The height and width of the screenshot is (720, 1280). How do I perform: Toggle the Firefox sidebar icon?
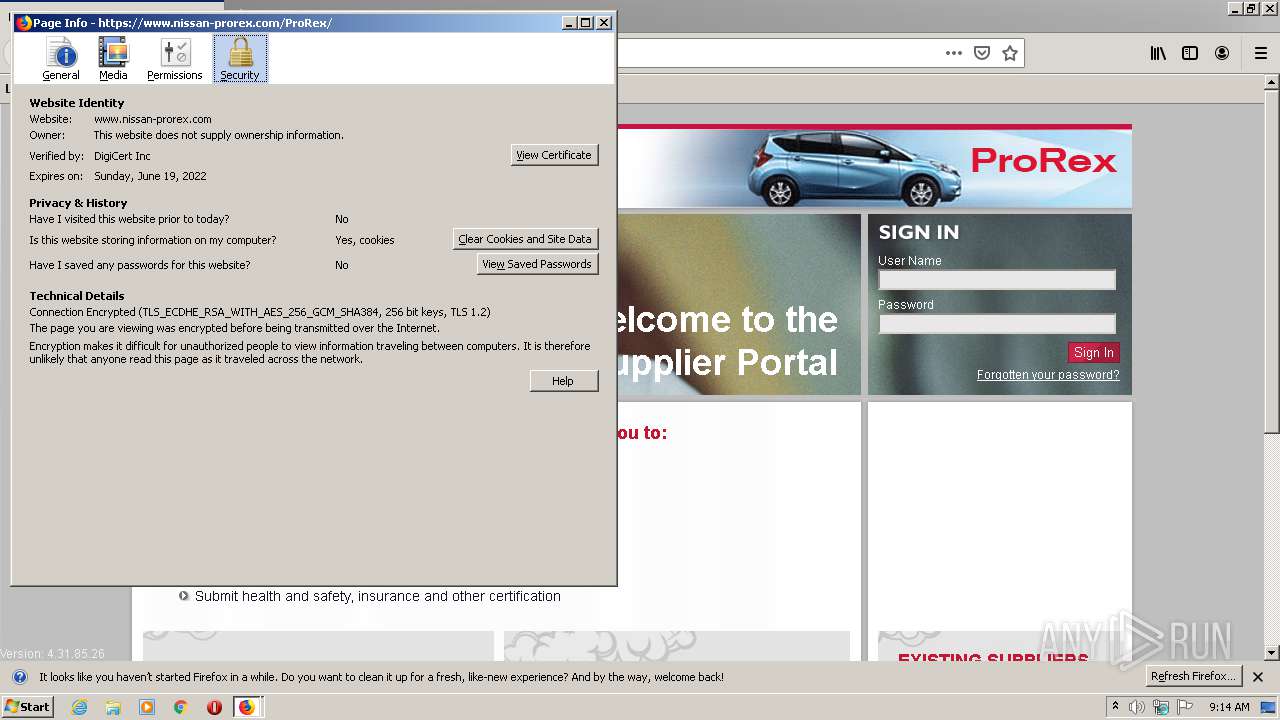pos(1190,53)
